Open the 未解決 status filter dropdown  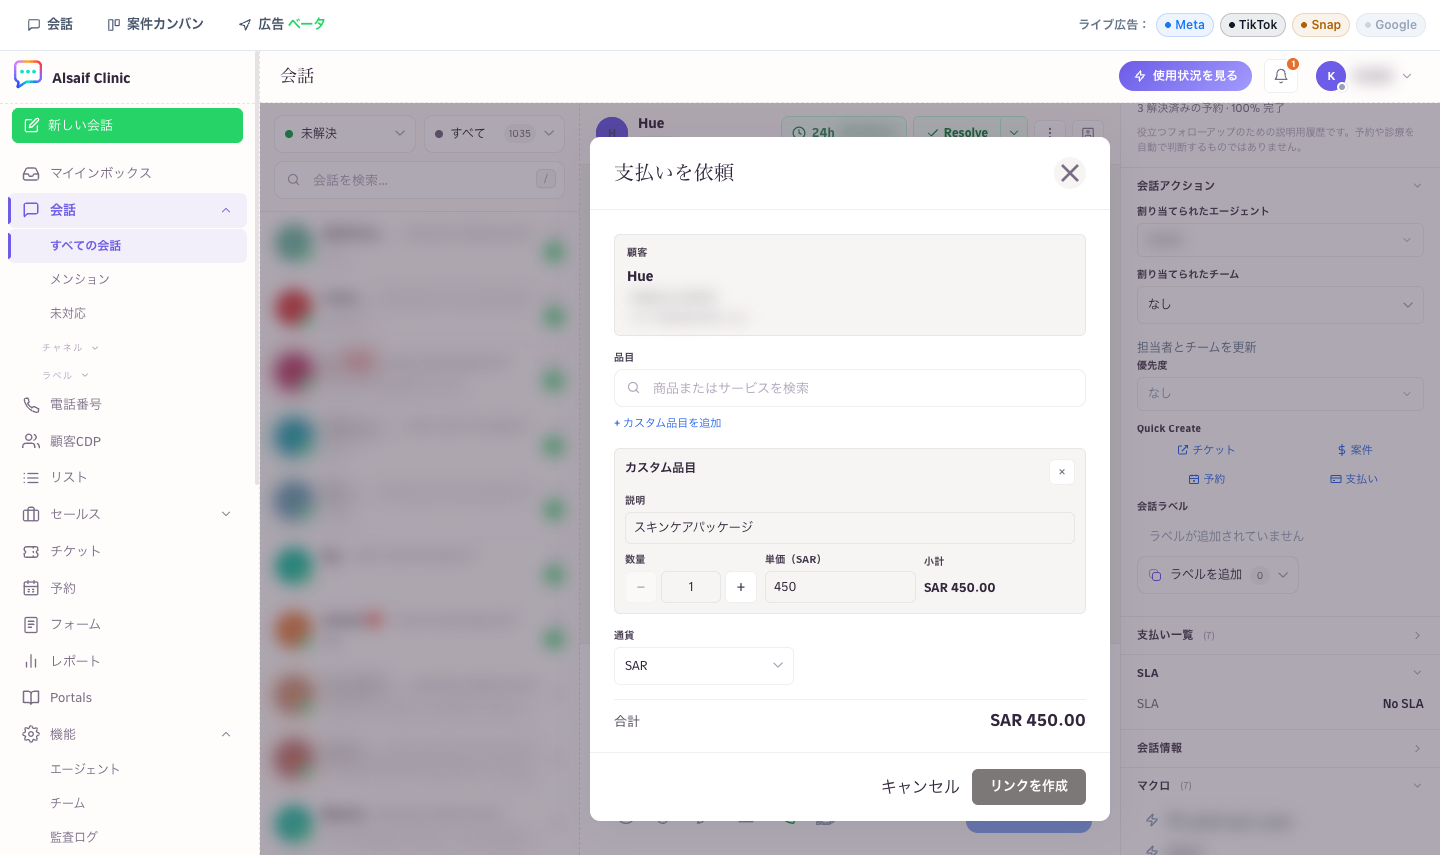(345, 133)
